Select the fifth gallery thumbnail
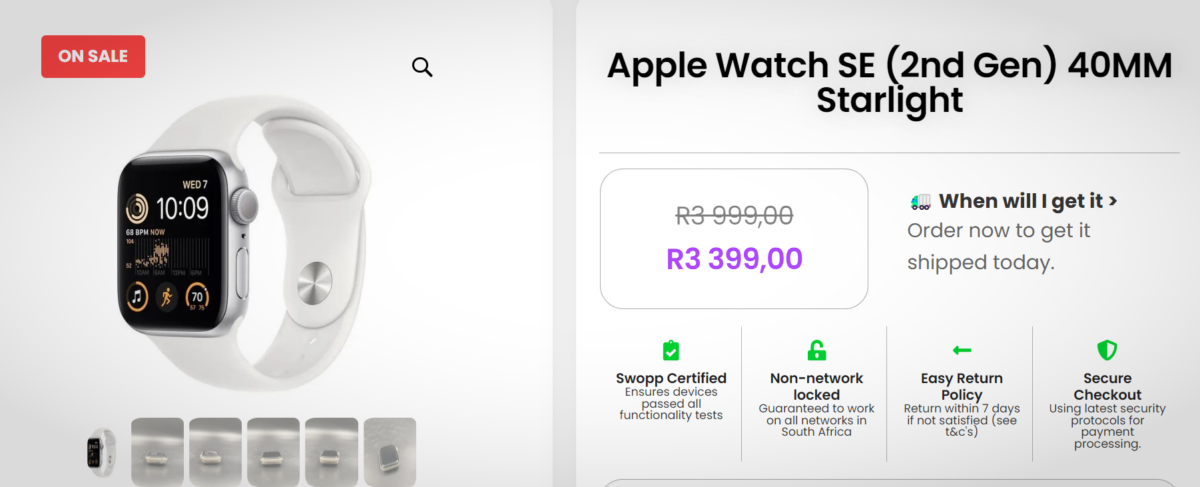Screen dimensions: 1200x487 tap(332, 452)
